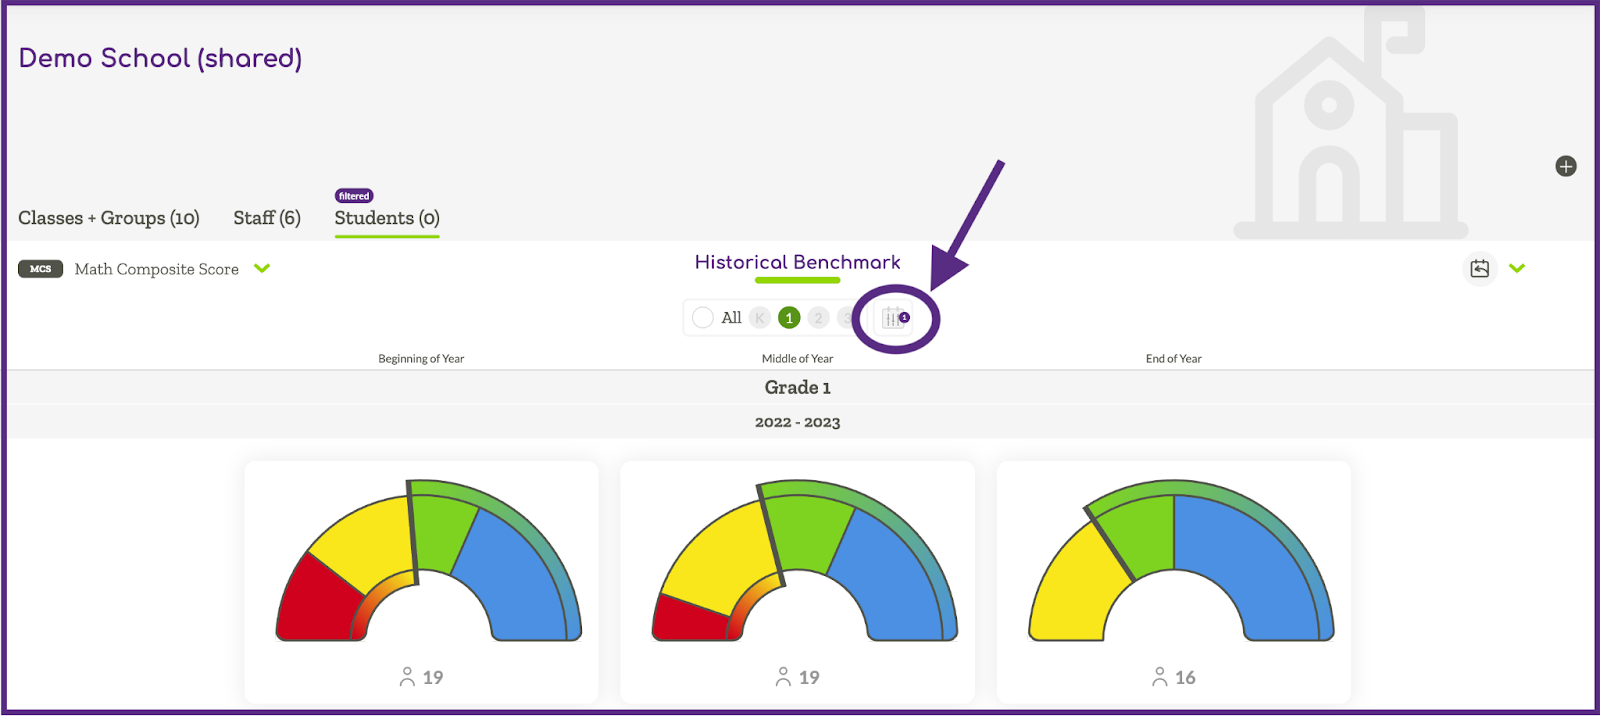1600x716 pixels.
Task: Open the Classes + Groups tab
Action: (x=109, y=218)
